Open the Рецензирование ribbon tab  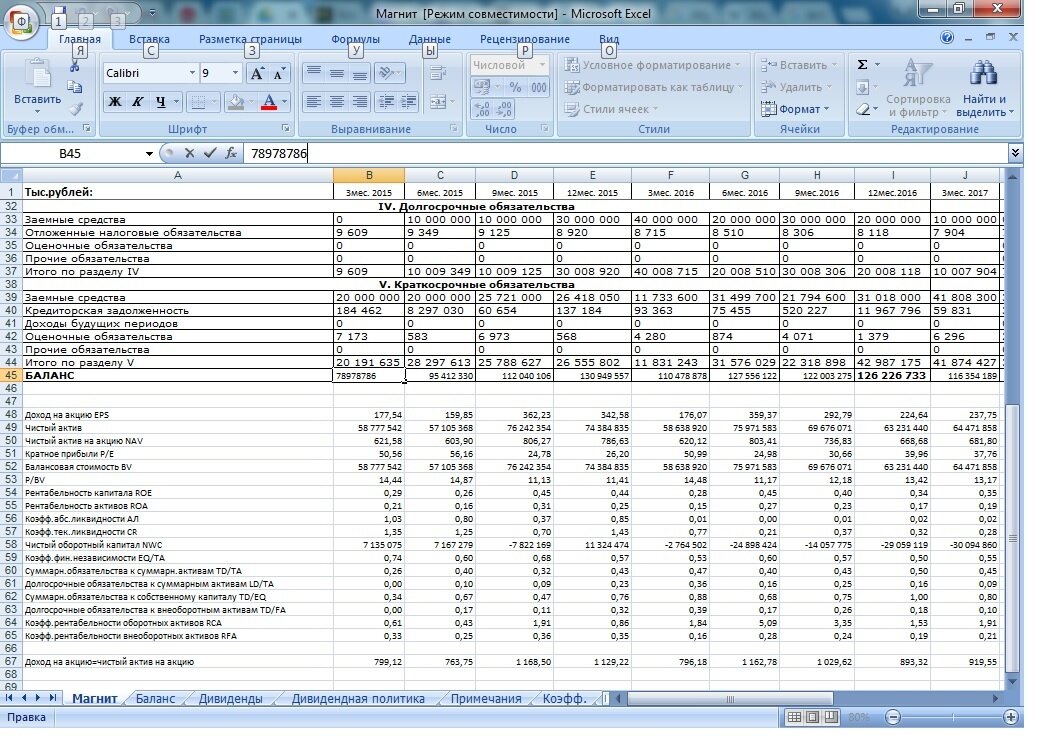click(525, 39)
